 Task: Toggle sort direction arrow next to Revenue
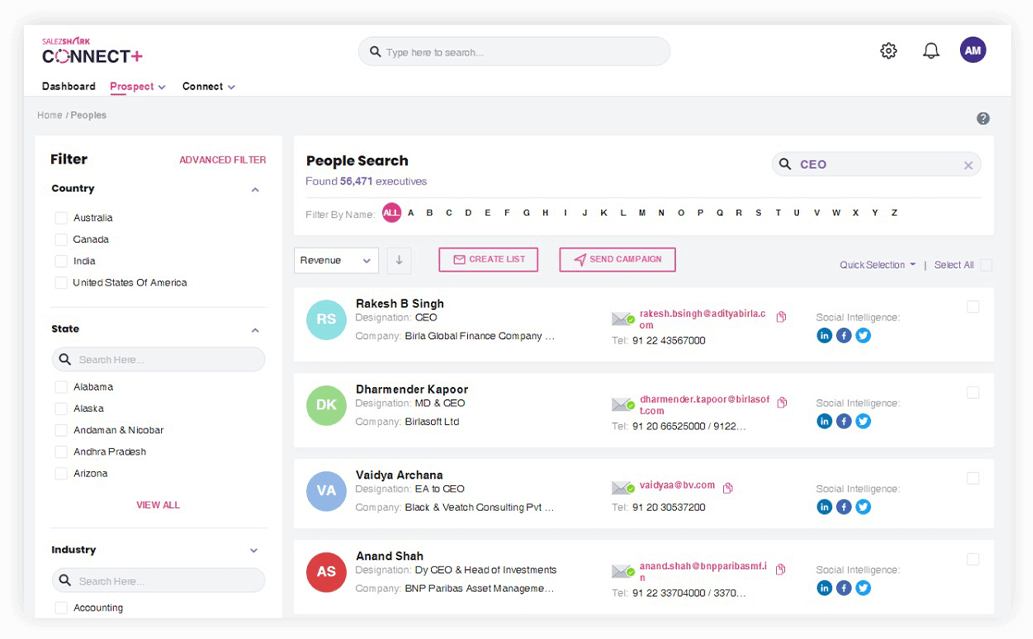pyautogui.click(x=399, y=260)
